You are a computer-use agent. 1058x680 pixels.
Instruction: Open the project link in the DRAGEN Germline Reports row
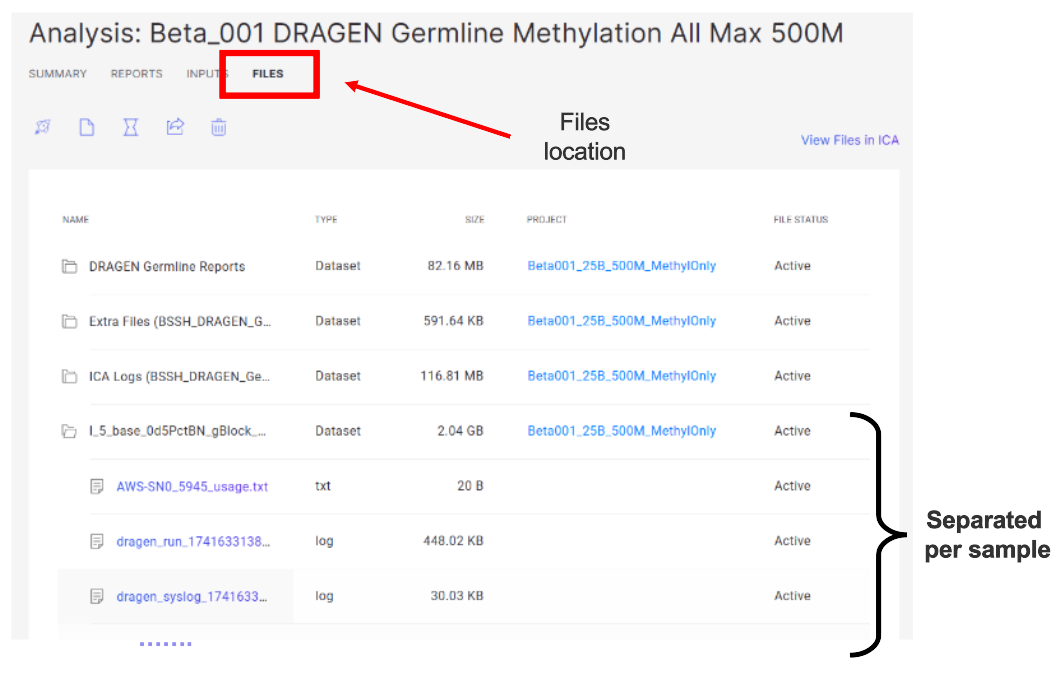tap(621, 267)
